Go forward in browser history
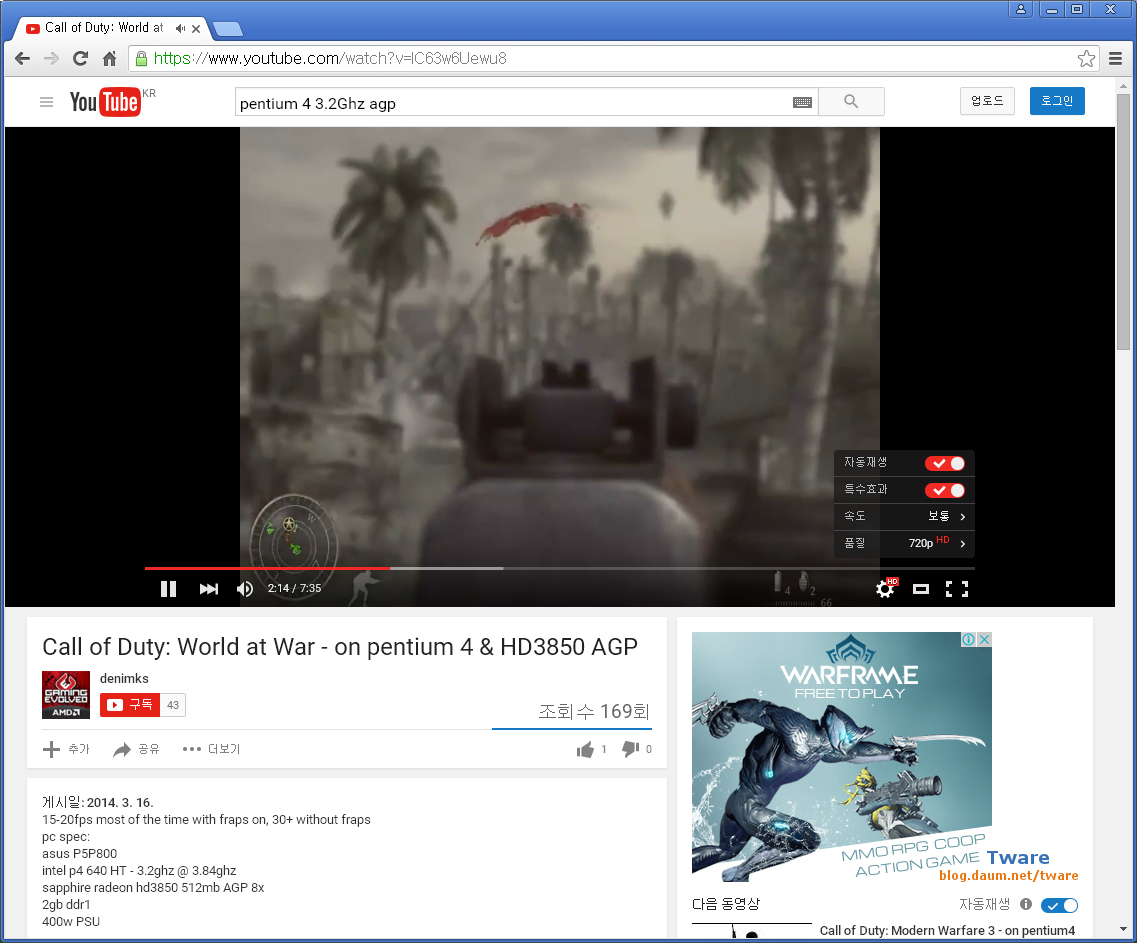1137x943 pixels. (x=51, y=59)
